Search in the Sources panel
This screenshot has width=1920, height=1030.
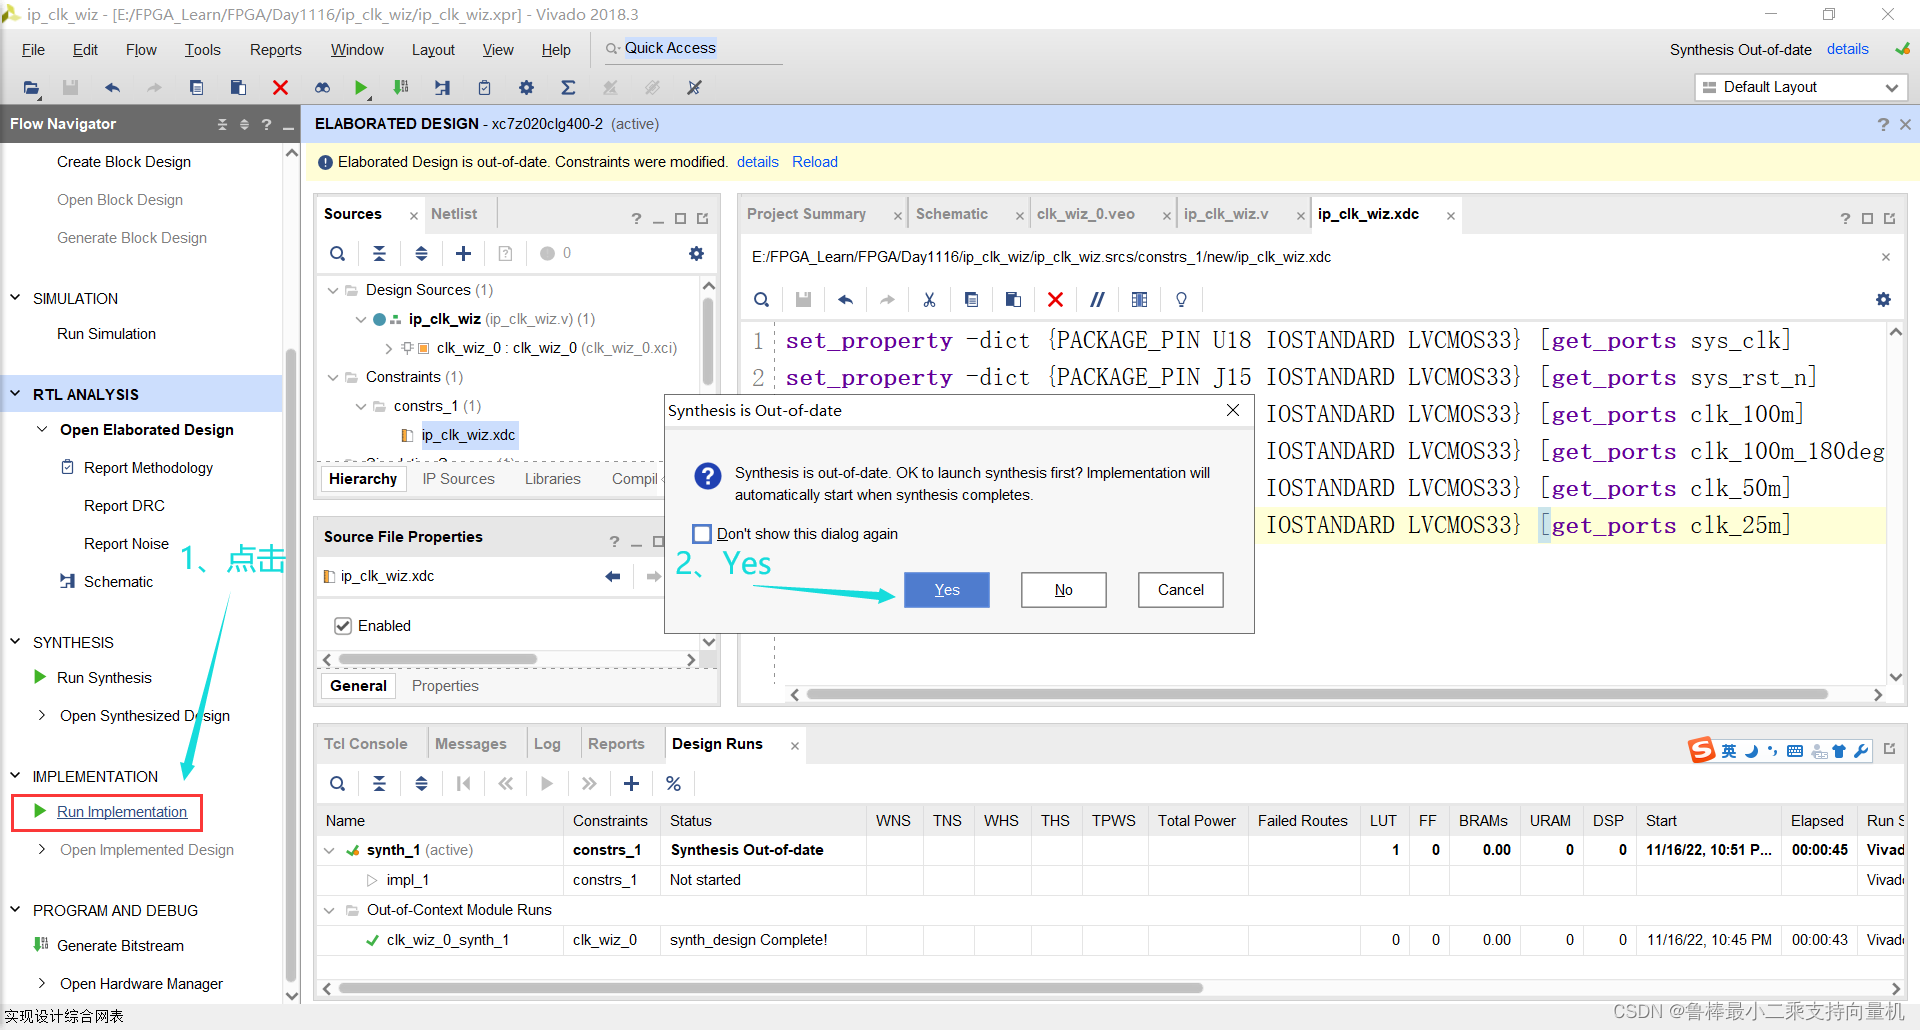(338, 254)
